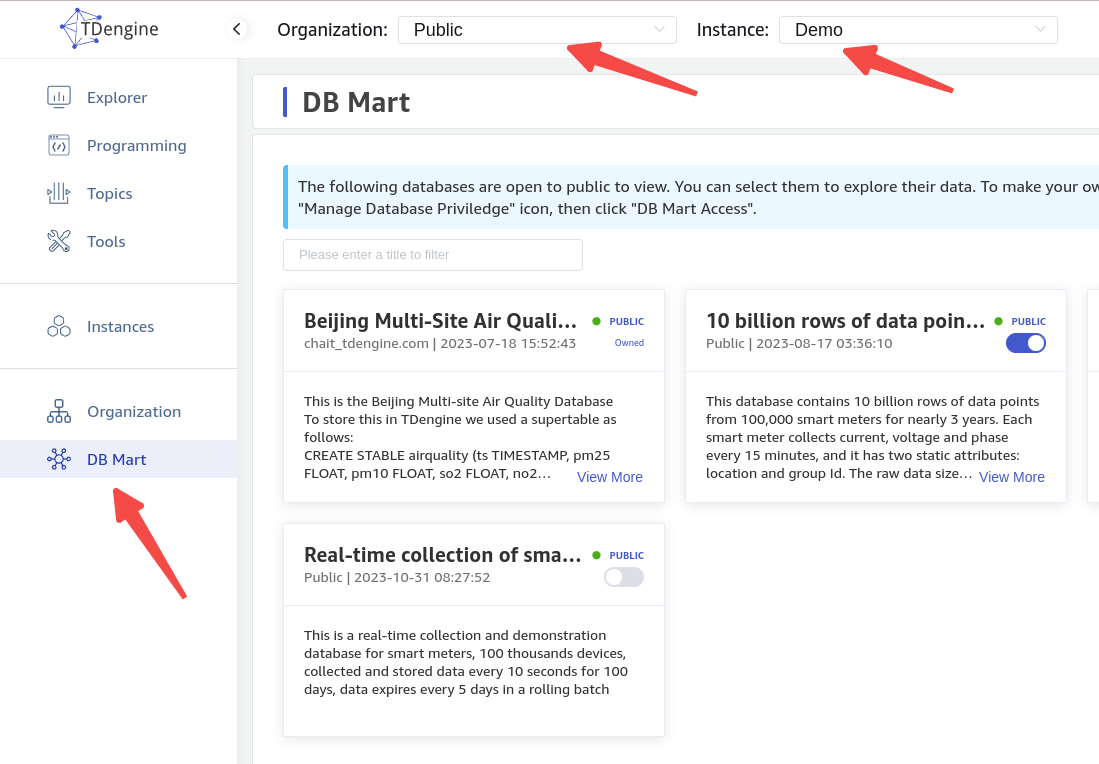Open the Instance dropdown showing Demo

click(917, 30)
